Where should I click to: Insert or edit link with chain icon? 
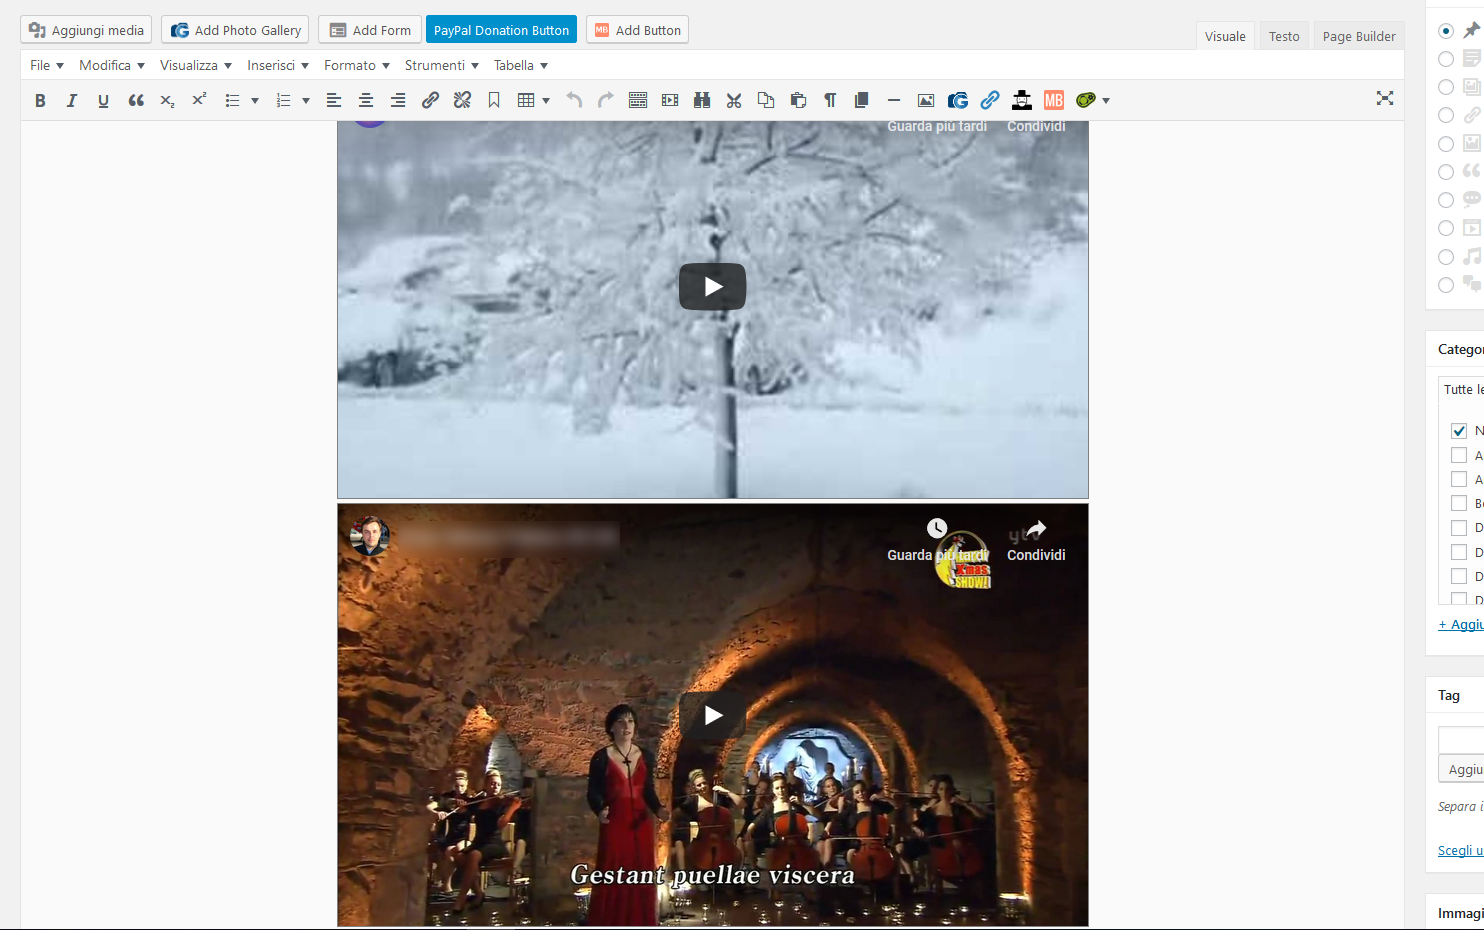[x=430, y=100]
